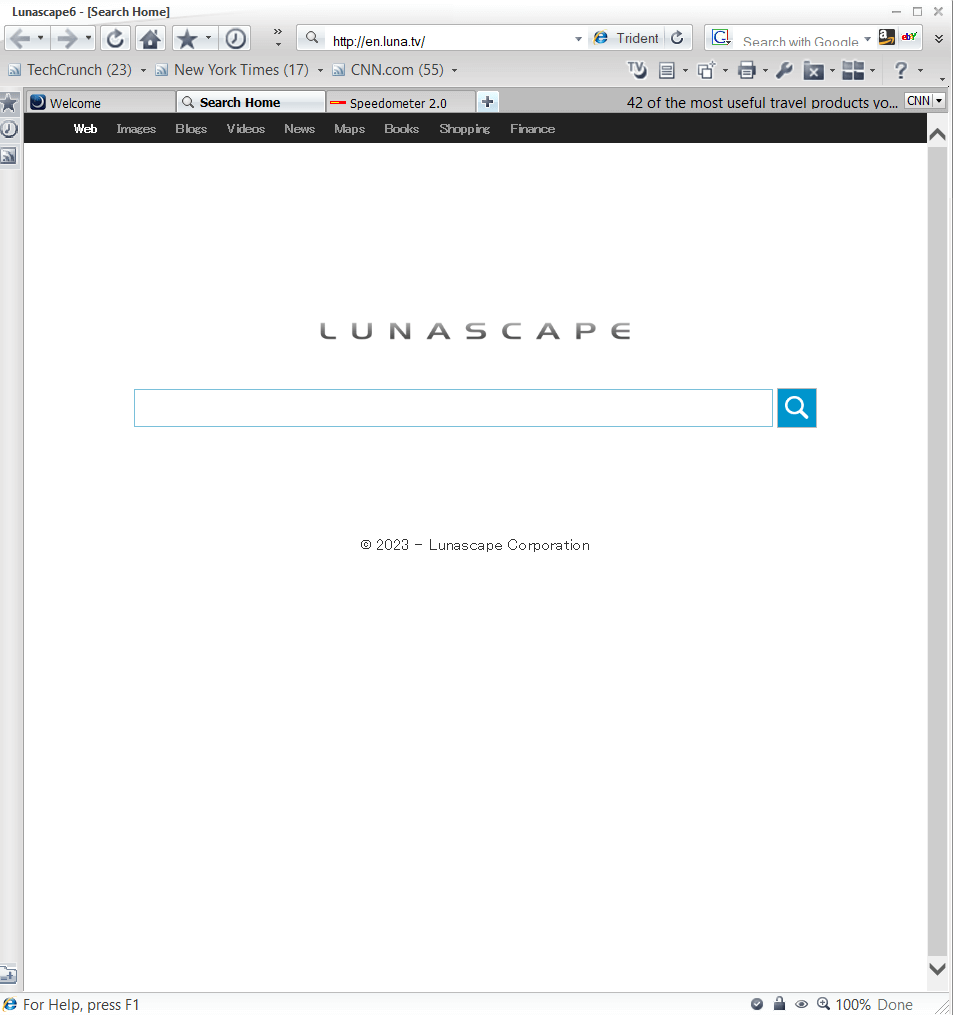Screen dimensions: 953x1015
Task: Expand the TechCrunch feed dropdown arrow
Action: pos(143,71)
